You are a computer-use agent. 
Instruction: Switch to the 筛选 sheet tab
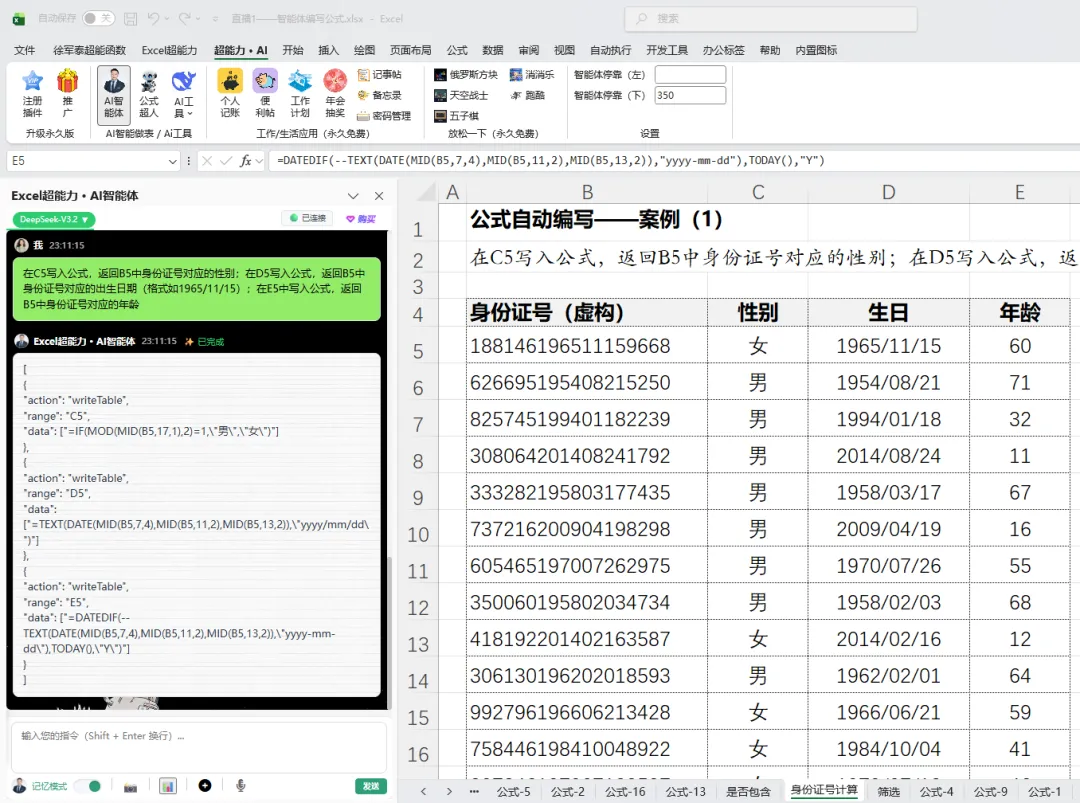tap(889, 791)
